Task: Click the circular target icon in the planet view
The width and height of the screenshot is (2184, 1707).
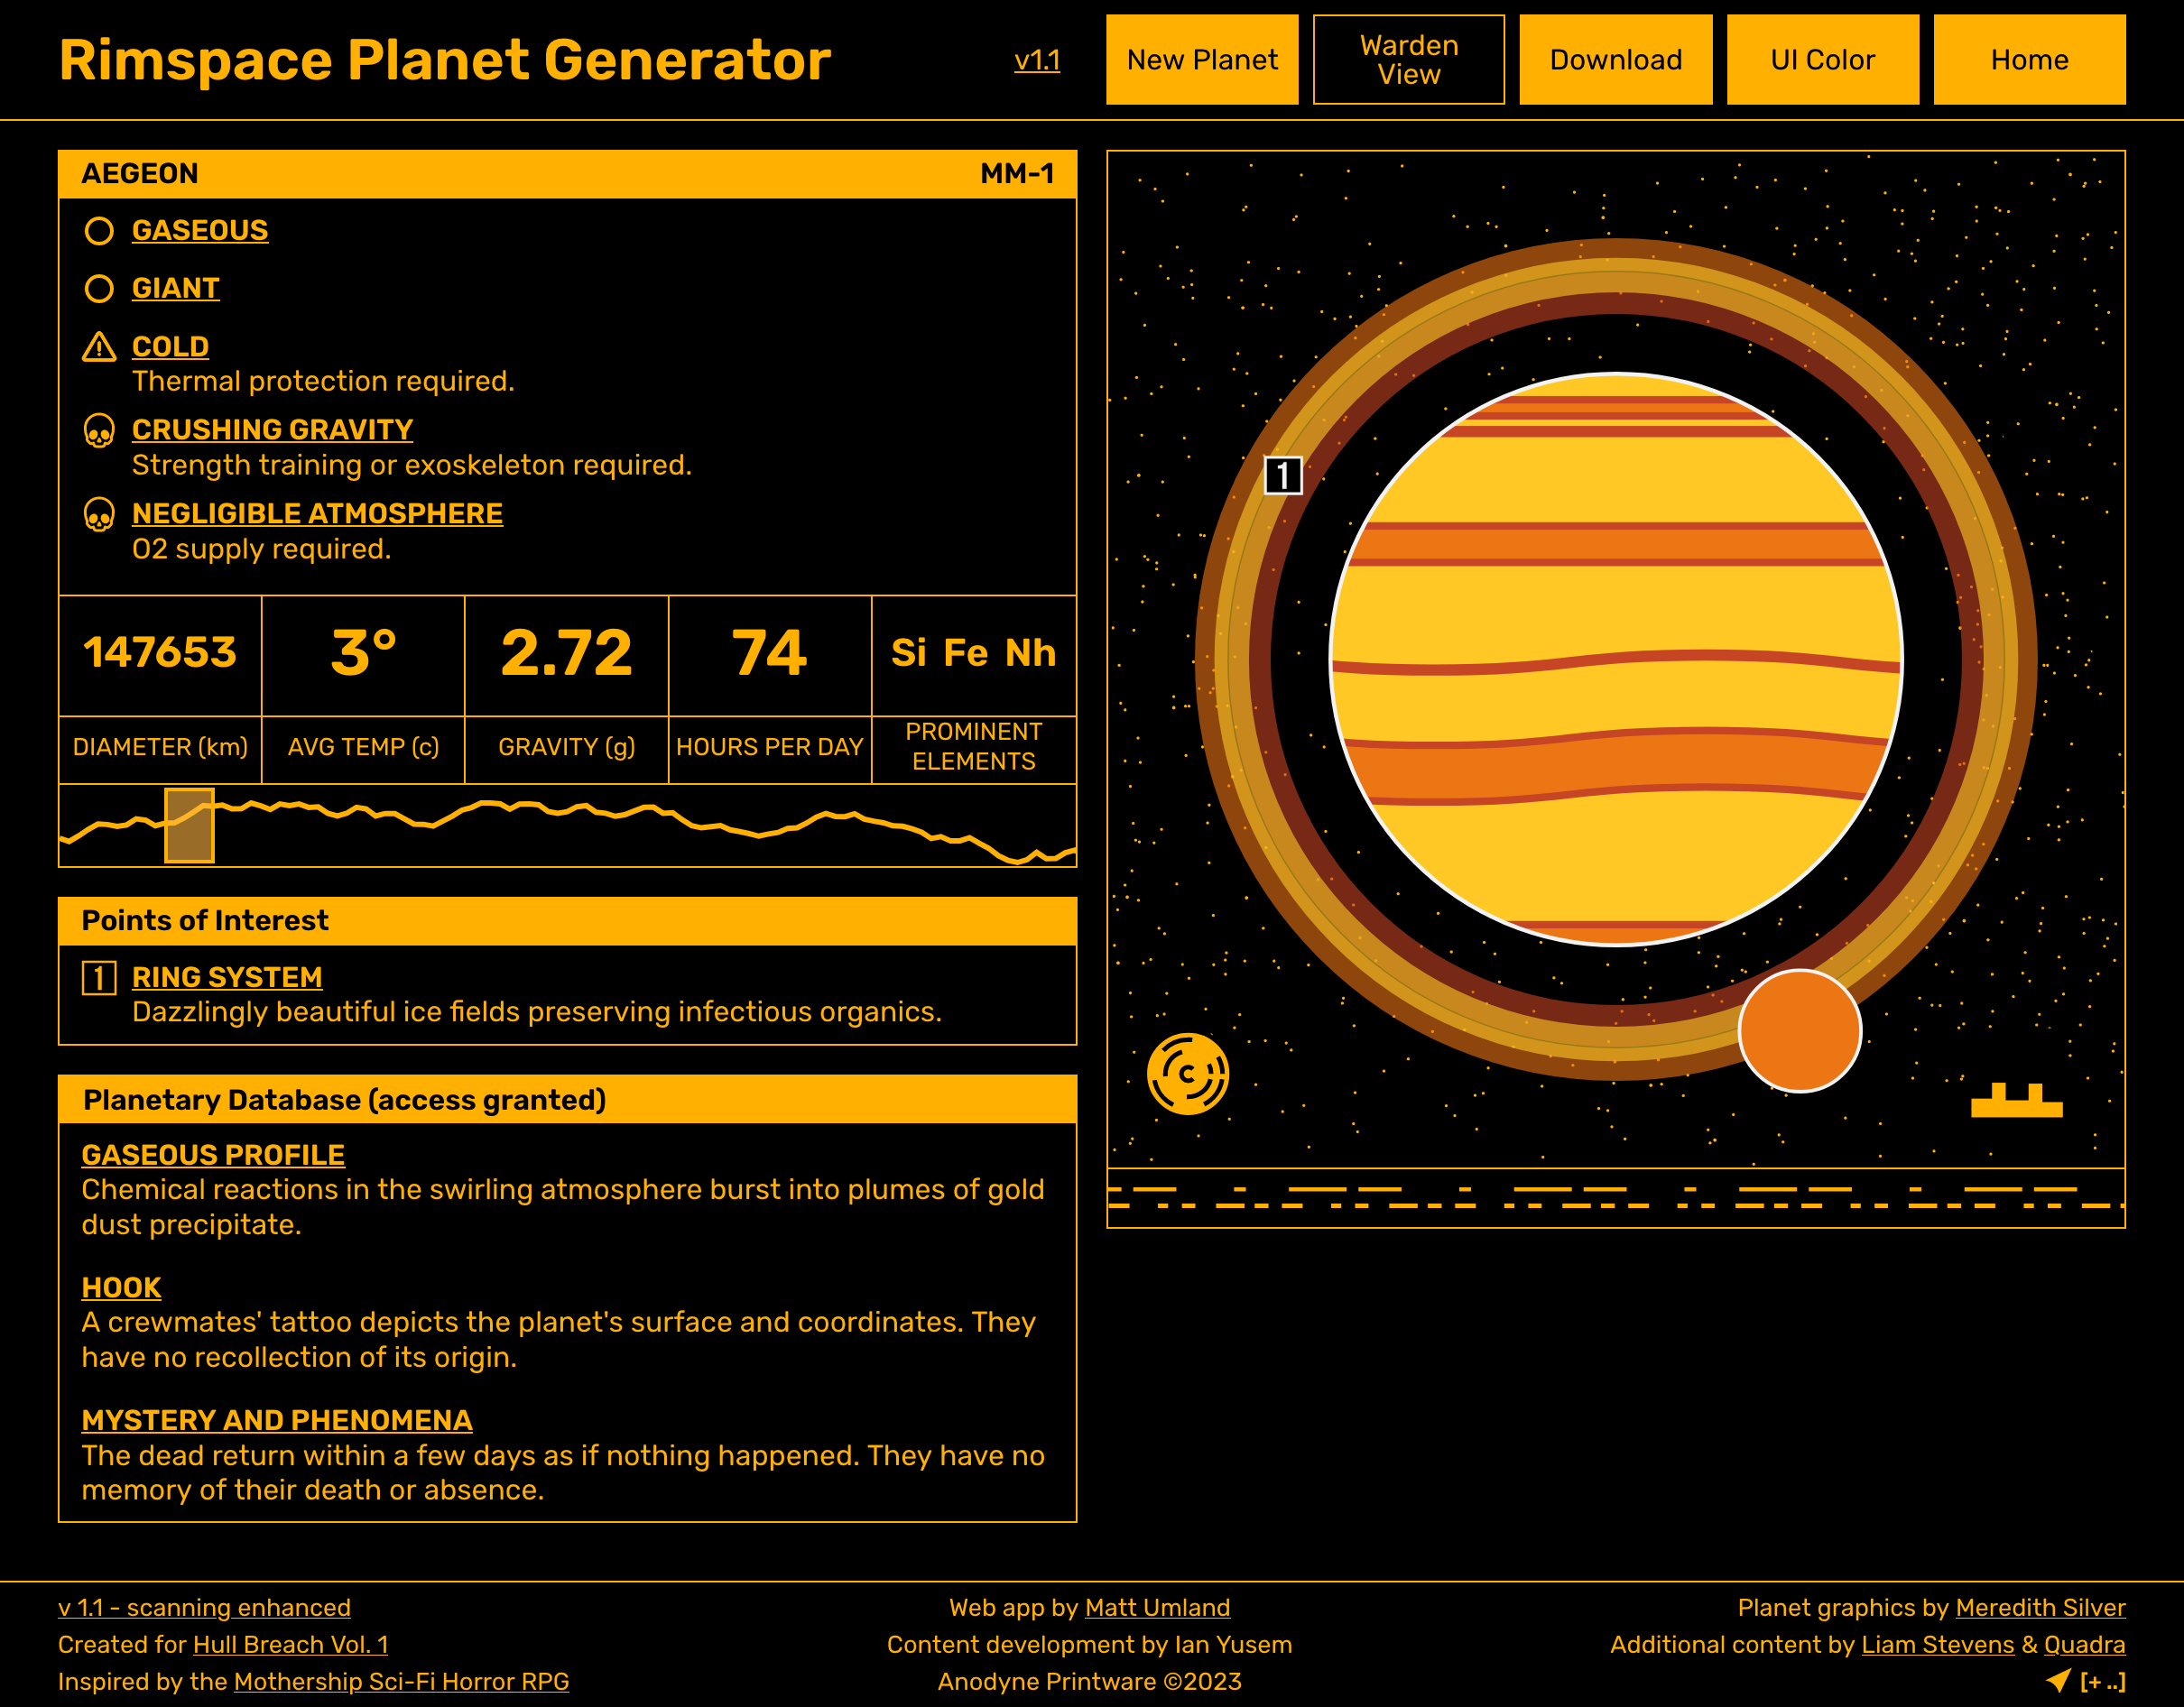Action: pos(1187,1074)
